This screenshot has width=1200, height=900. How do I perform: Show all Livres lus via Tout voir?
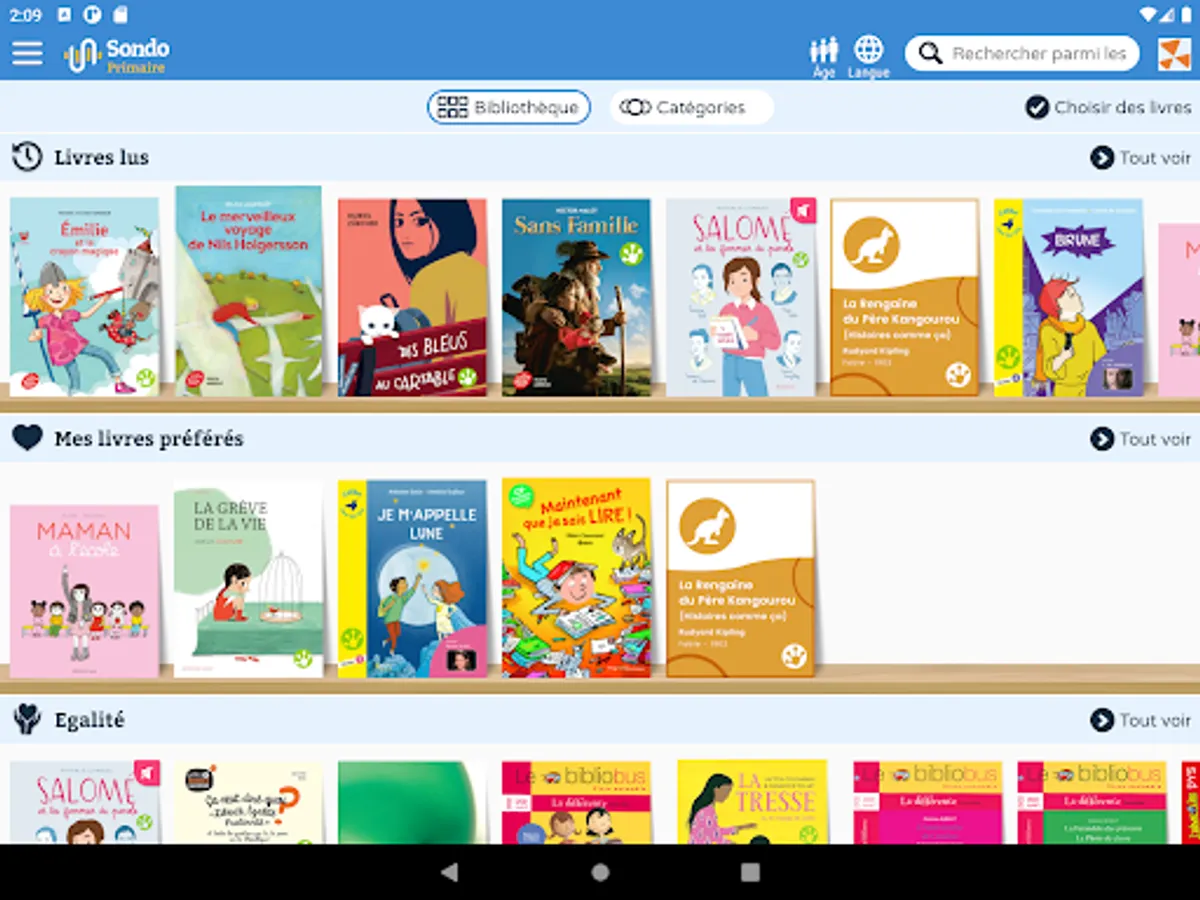1141,157
